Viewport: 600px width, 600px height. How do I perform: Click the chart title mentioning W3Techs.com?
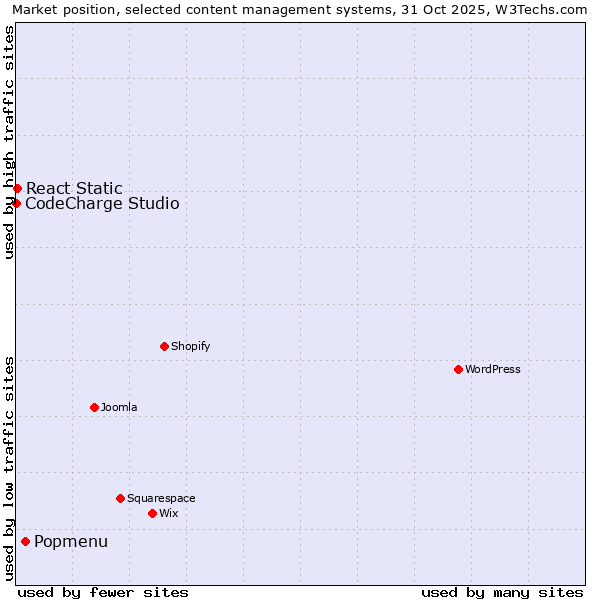click(x=300, y=9)
